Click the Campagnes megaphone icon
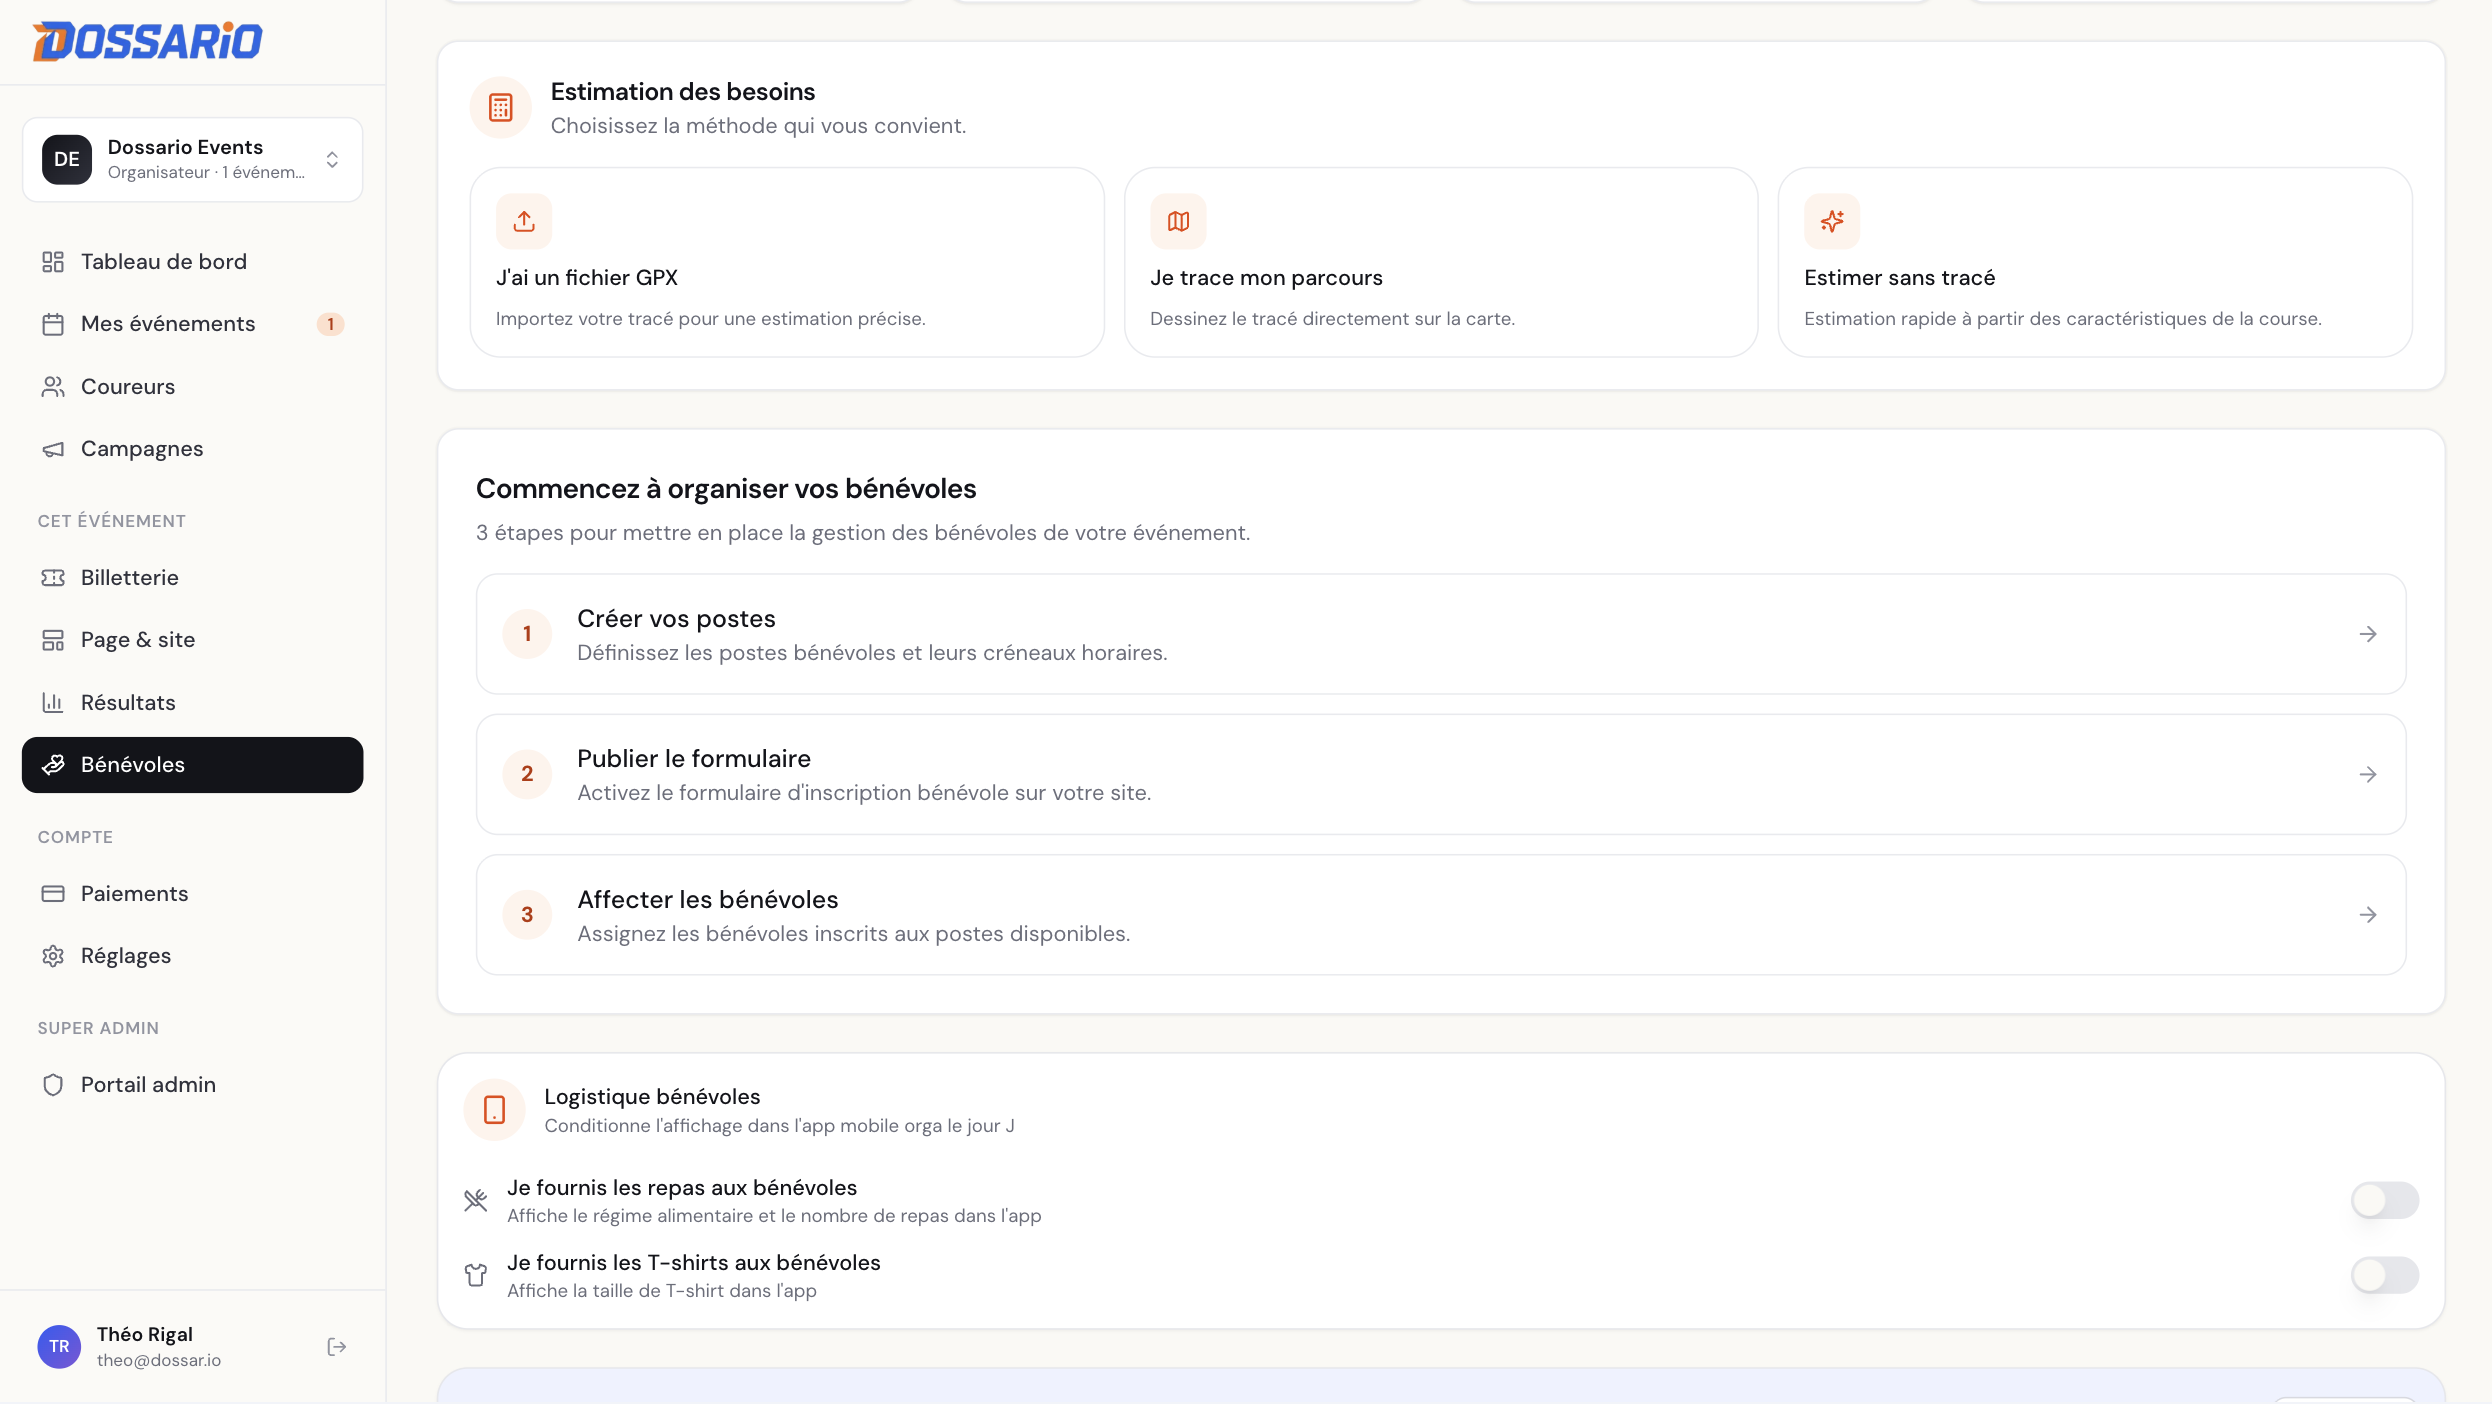The image size is (2492, 1404). point(53,449)
